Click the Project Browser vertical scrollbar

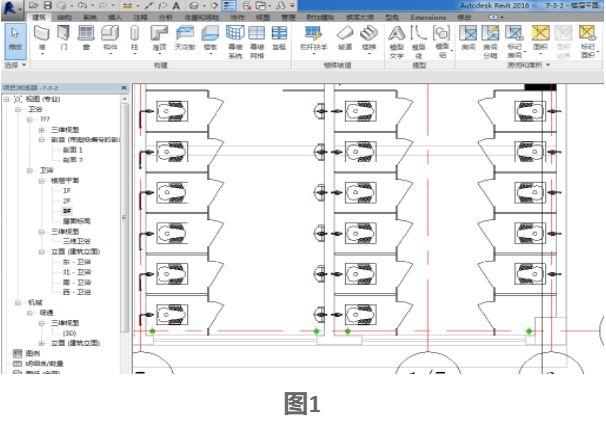pos(124,216)
